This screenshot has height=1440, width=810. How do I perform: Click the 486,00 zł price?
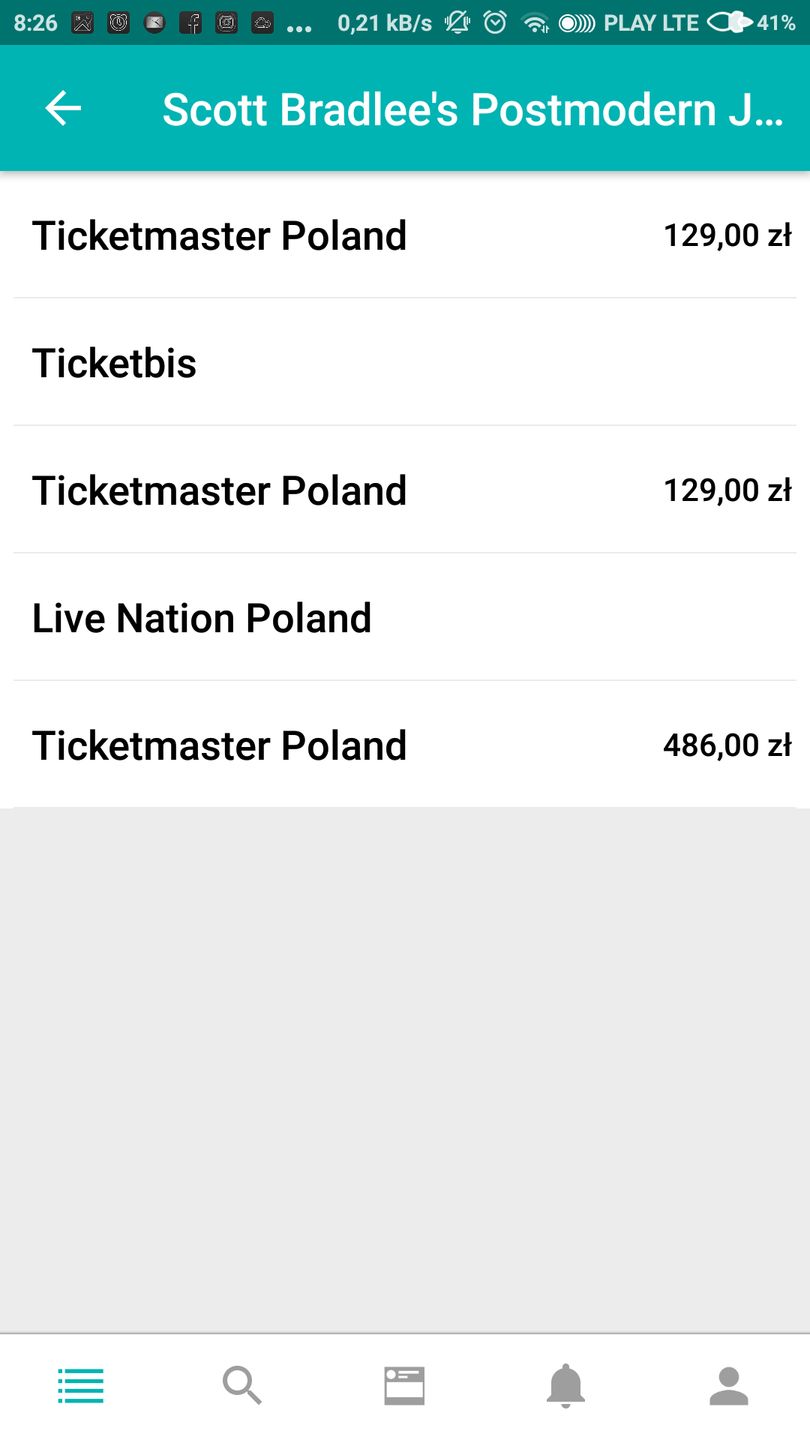tap(727, 746)
